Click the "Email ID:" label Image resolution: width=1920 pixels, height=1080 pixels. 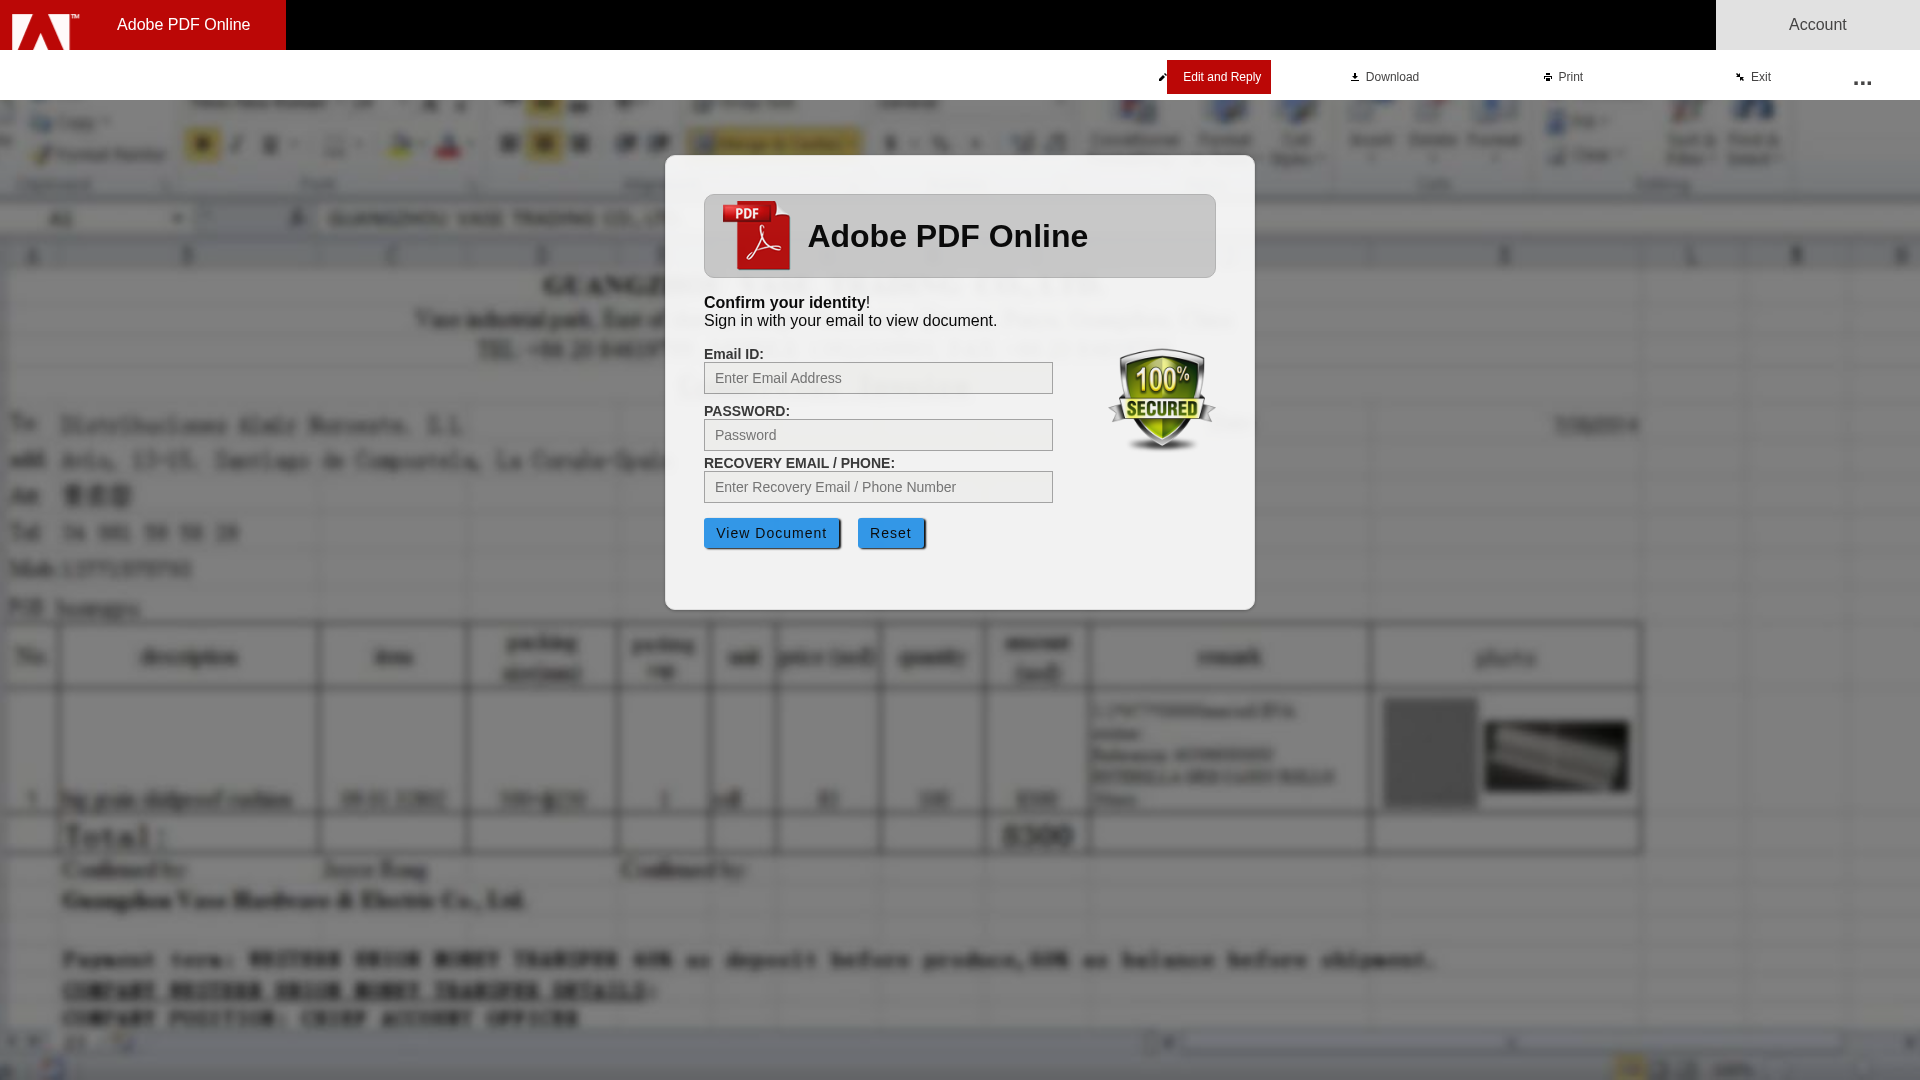734,354
